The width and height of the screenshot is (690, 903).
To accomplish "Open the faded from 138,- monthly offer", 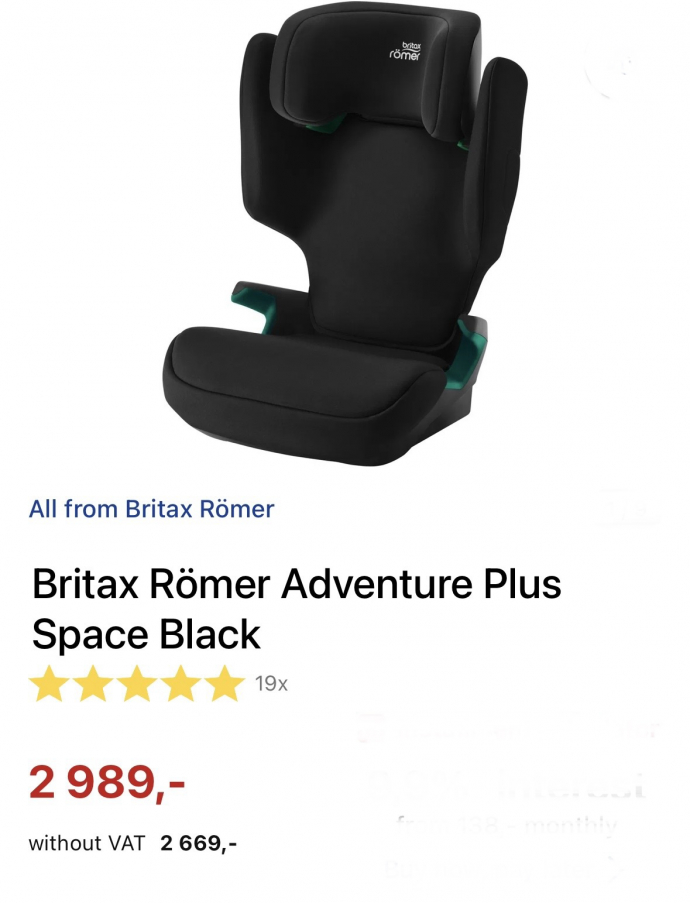I will pyautogui.click(x=507, y=825).
